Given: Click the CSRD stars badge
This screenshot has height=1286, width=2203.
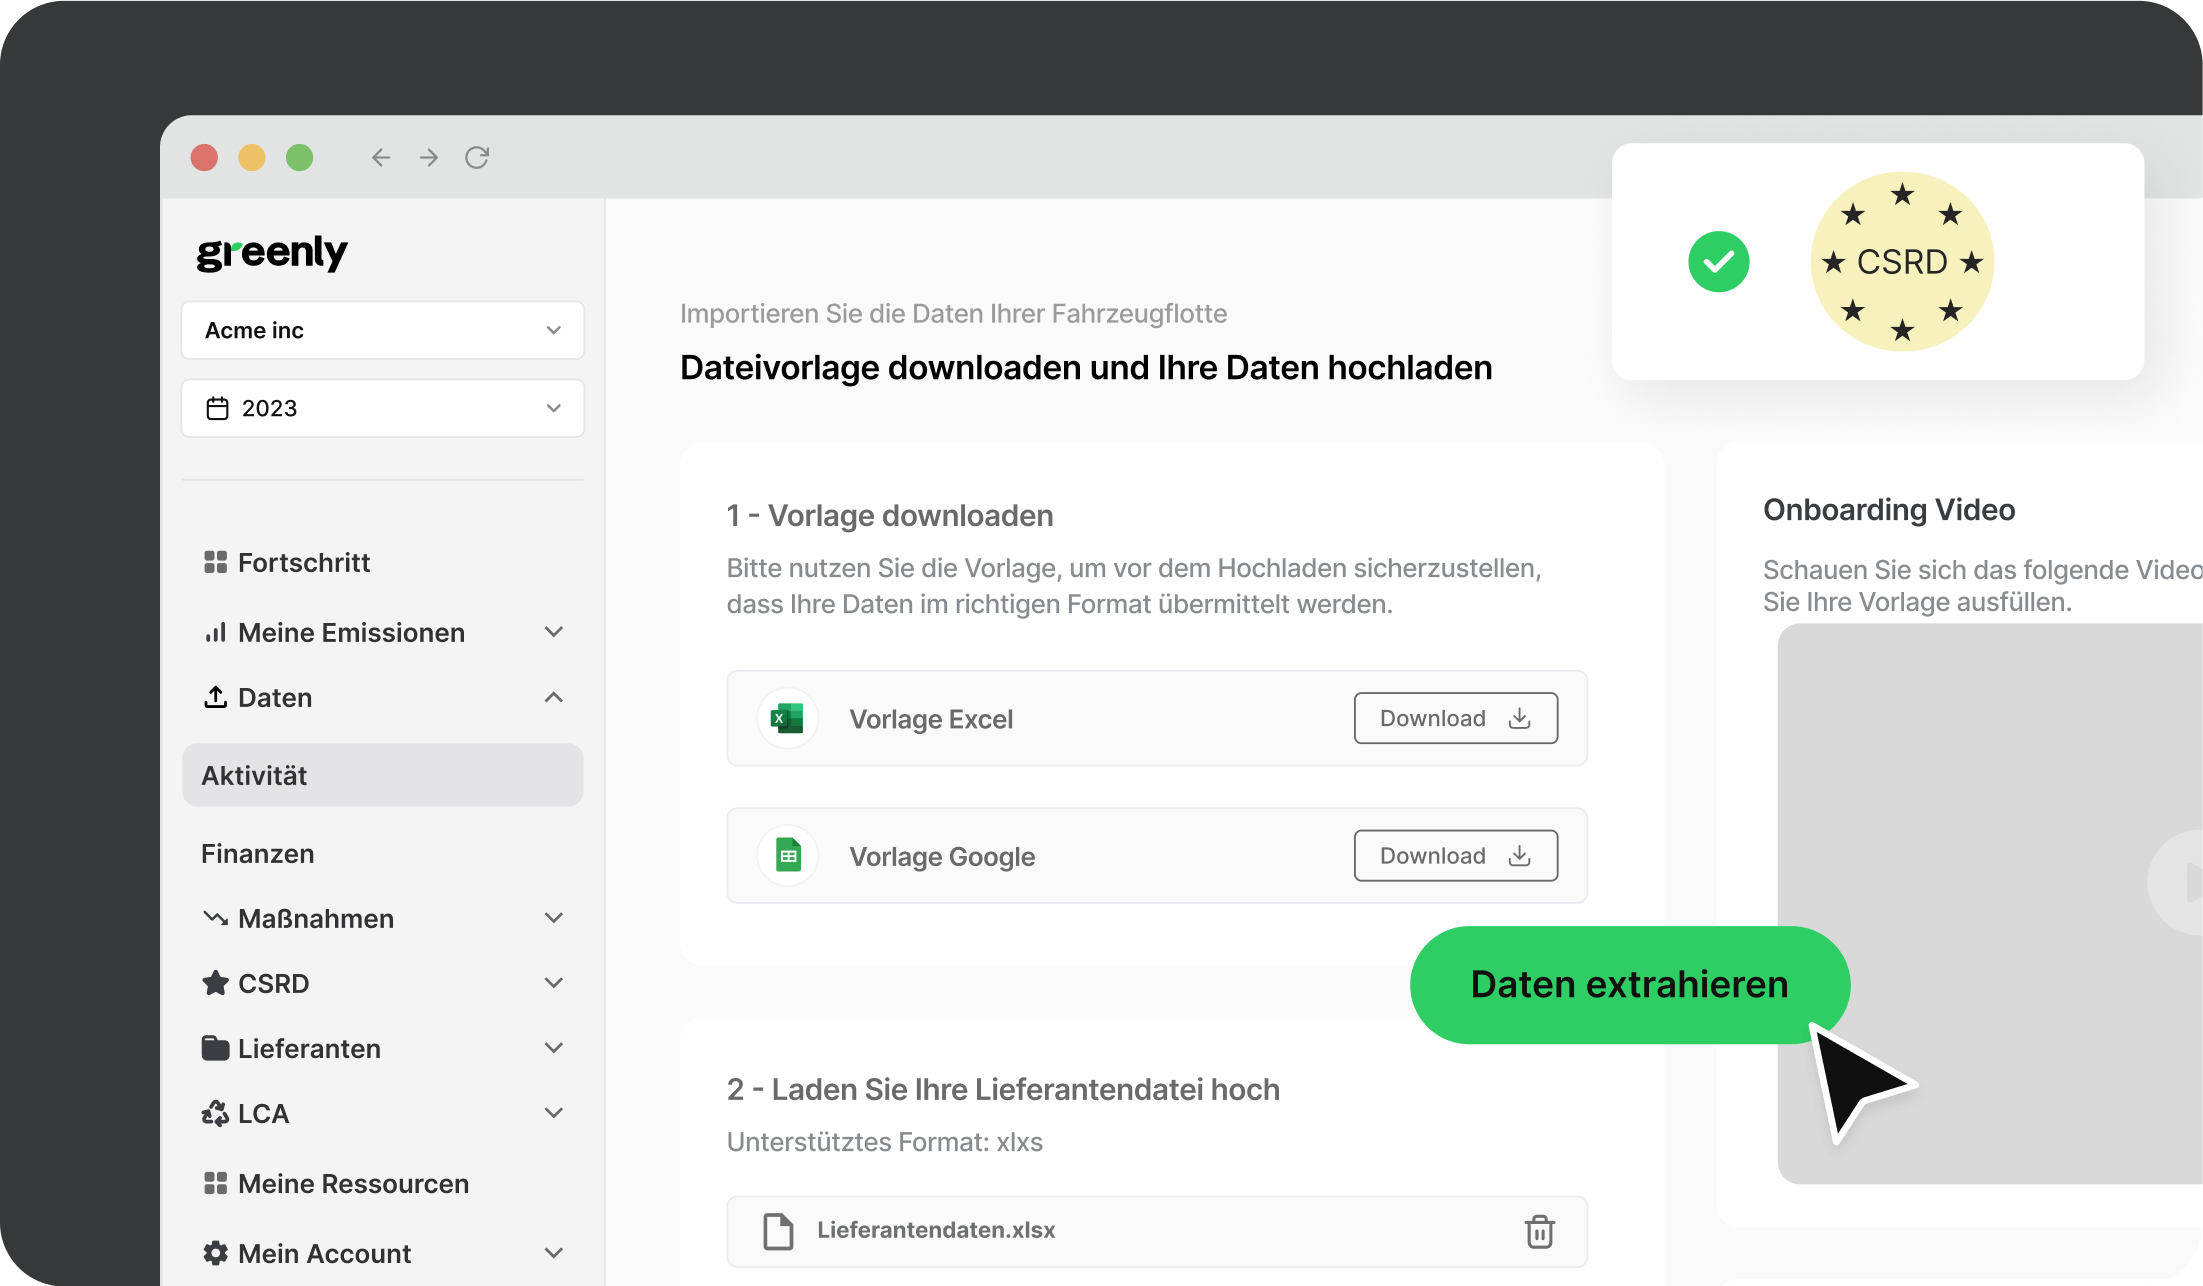Looking at the screenshot, I should click(x=1902, y=262).
